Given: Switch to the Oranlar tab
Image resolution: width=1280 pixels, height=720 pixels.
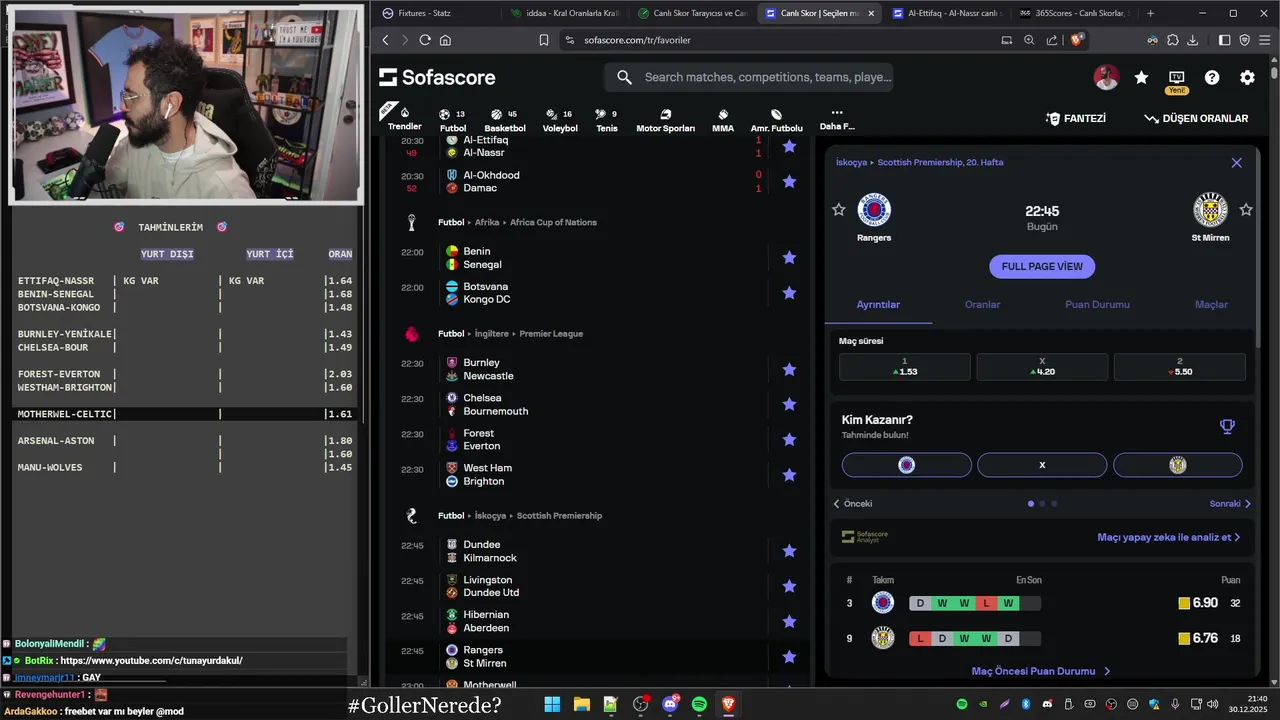Looking at the screenshot, I should [x=982, y=305].
